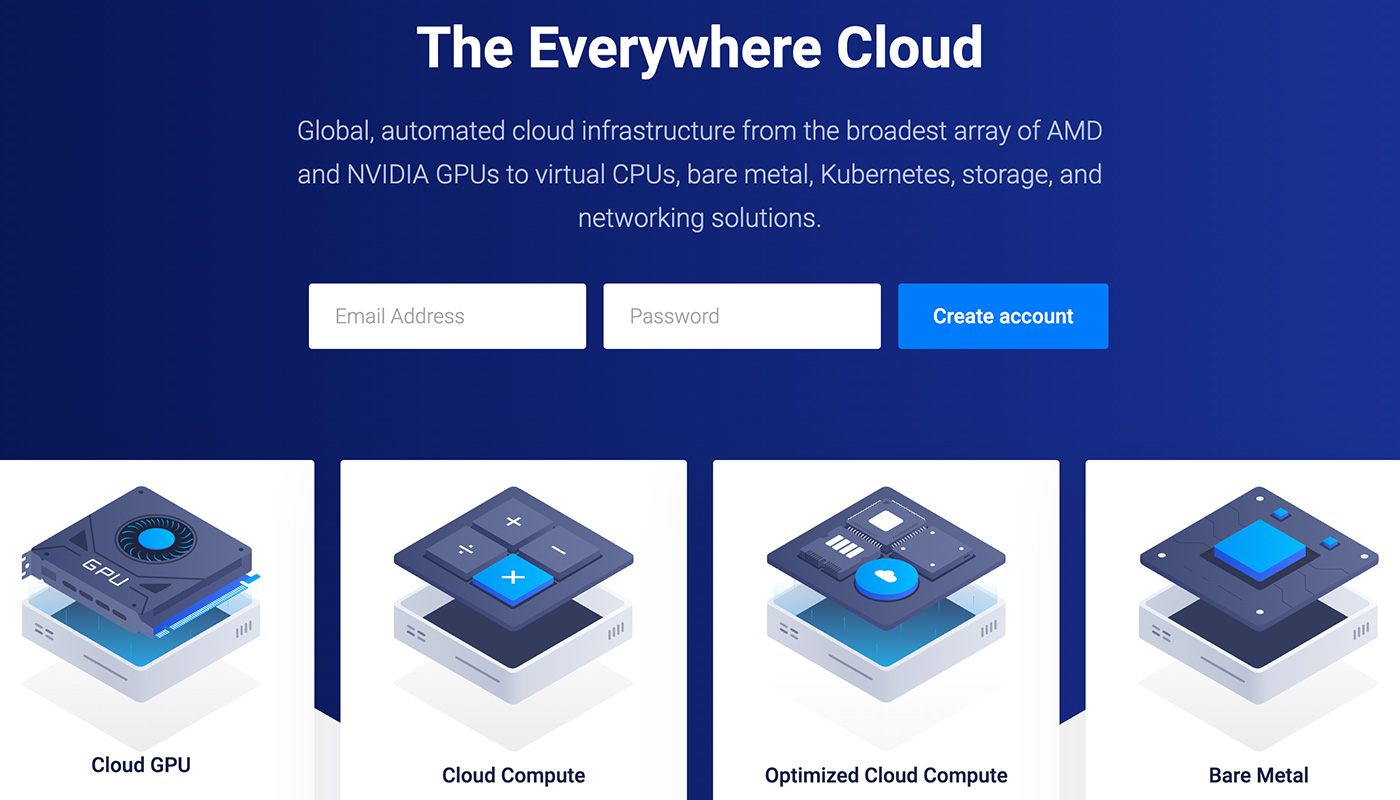Click the Email Address input field

pos(447,316)
